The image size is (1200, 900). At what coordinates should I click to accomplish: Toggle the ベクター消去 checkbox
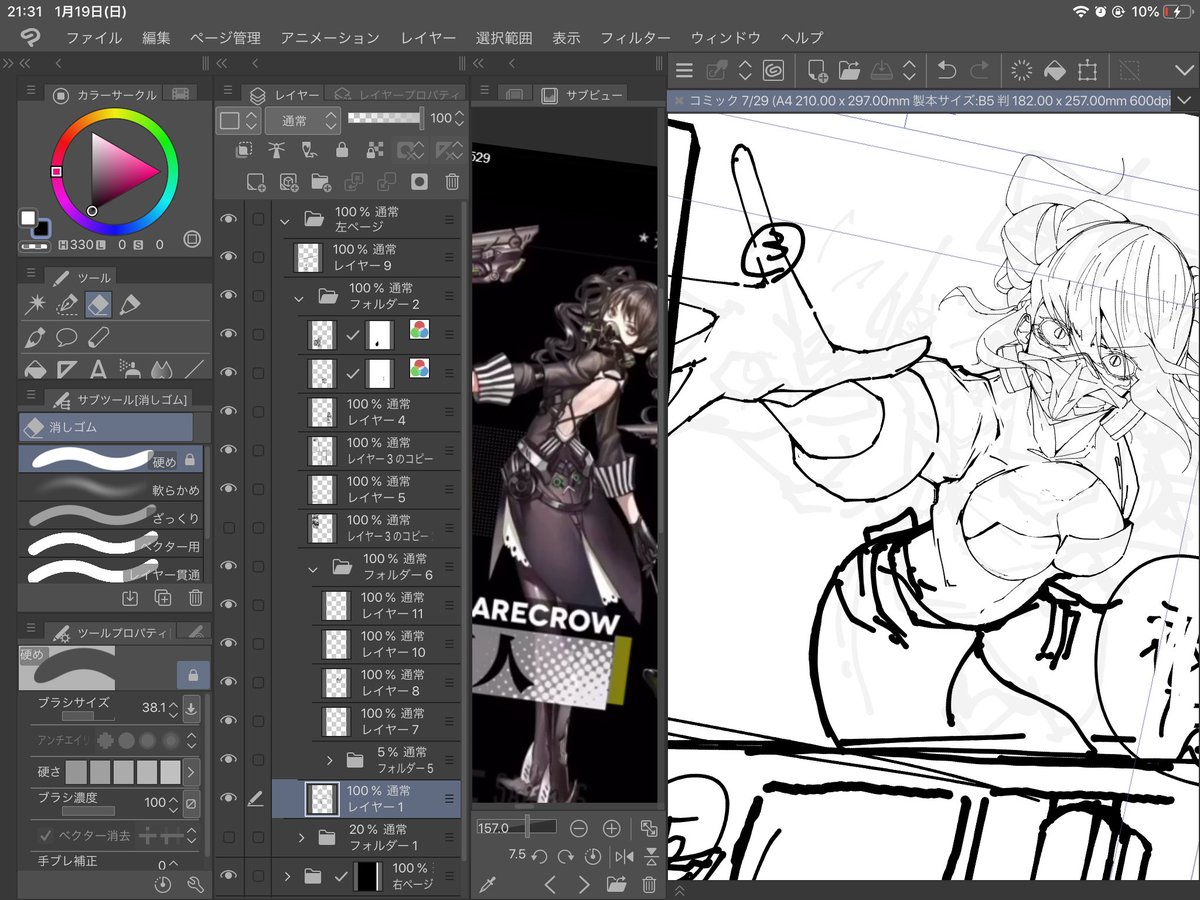point(45,835)
